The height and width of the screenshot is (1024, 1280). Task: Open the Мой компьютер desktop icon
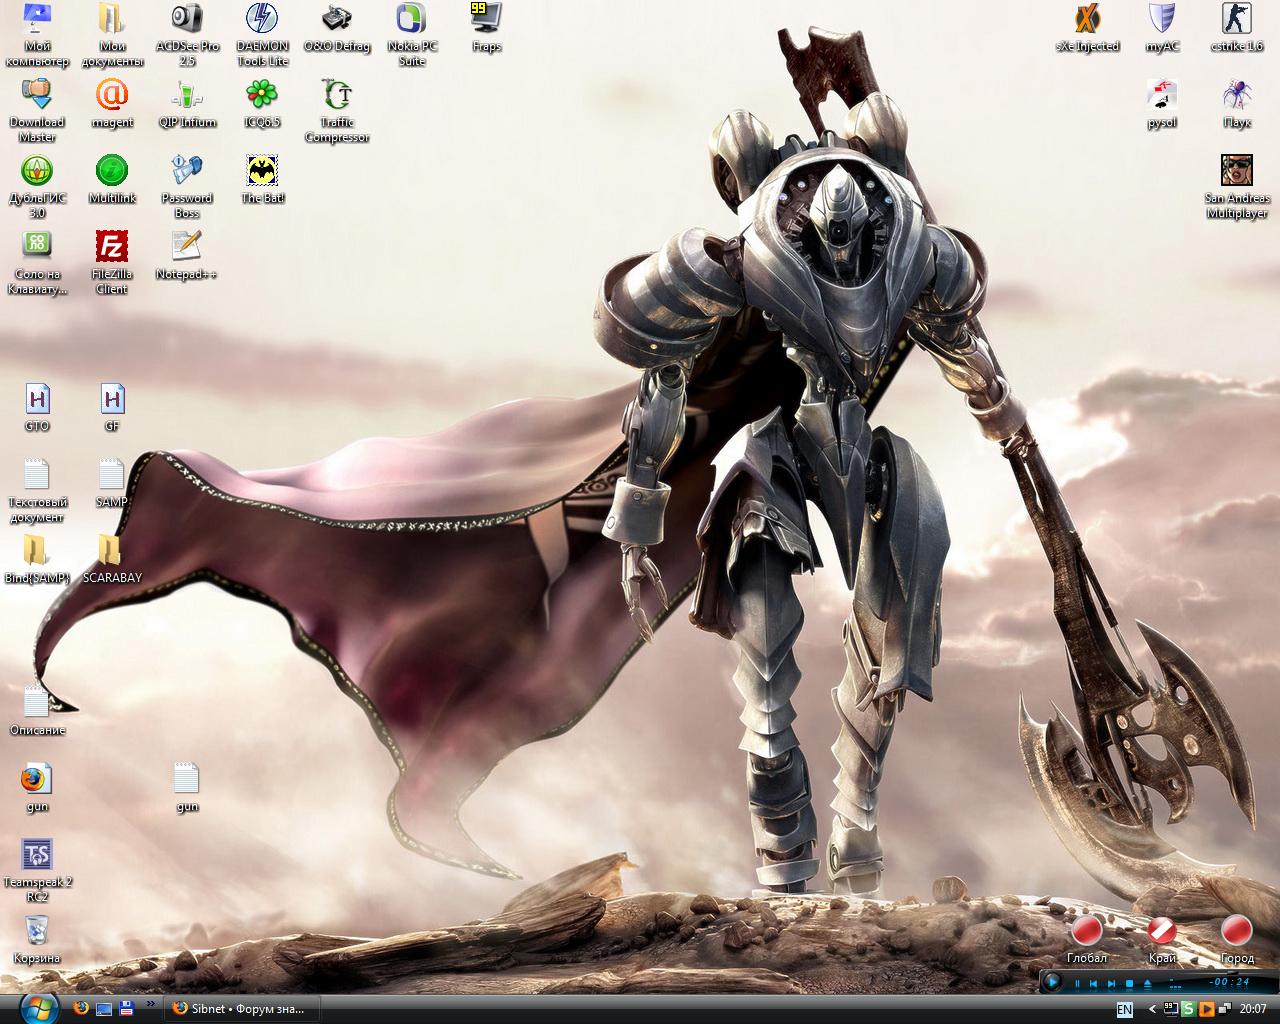[37, 34]
